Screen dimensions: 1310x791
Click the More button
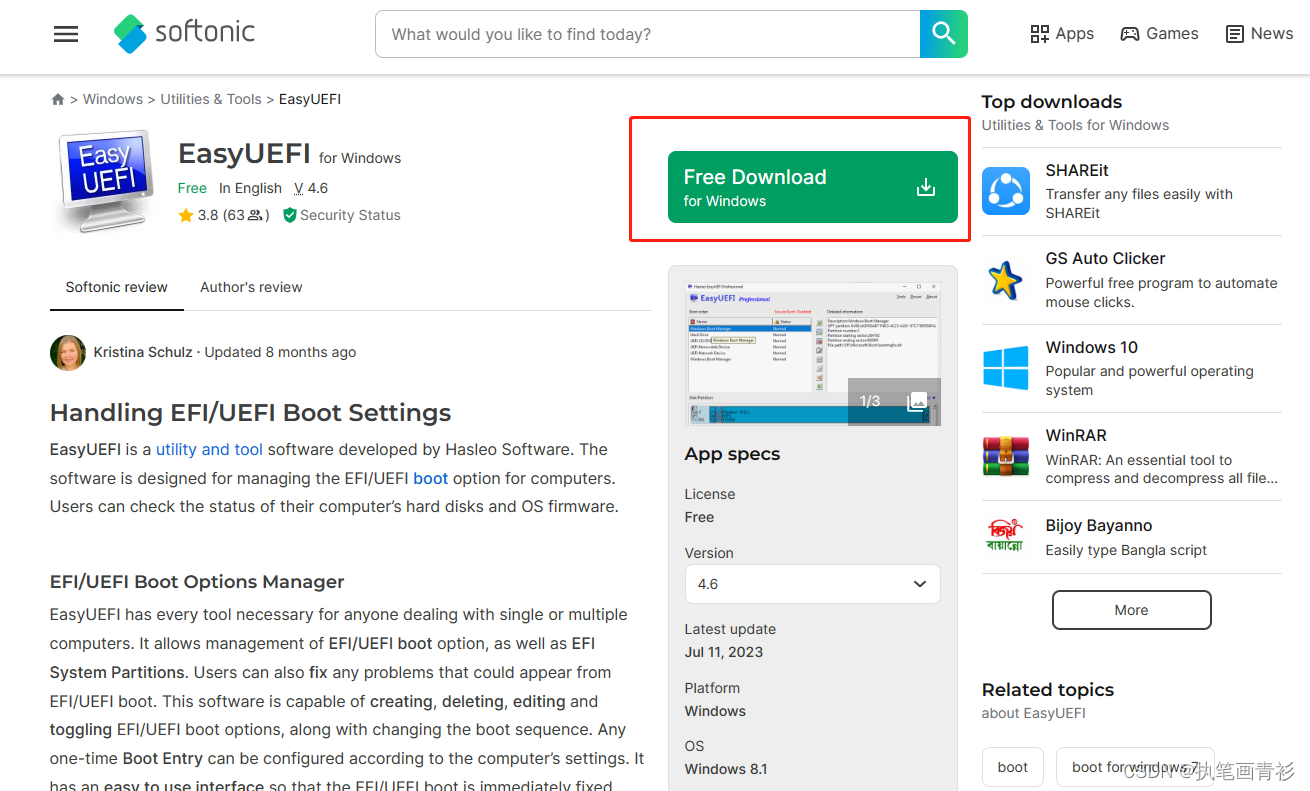click(1132, 610)
